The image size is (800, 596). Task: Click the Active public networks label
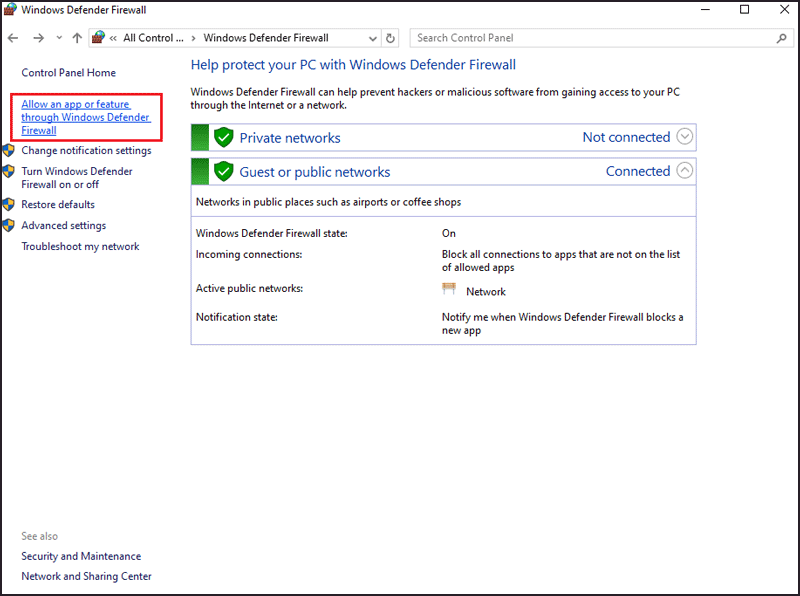pos(249,288)
